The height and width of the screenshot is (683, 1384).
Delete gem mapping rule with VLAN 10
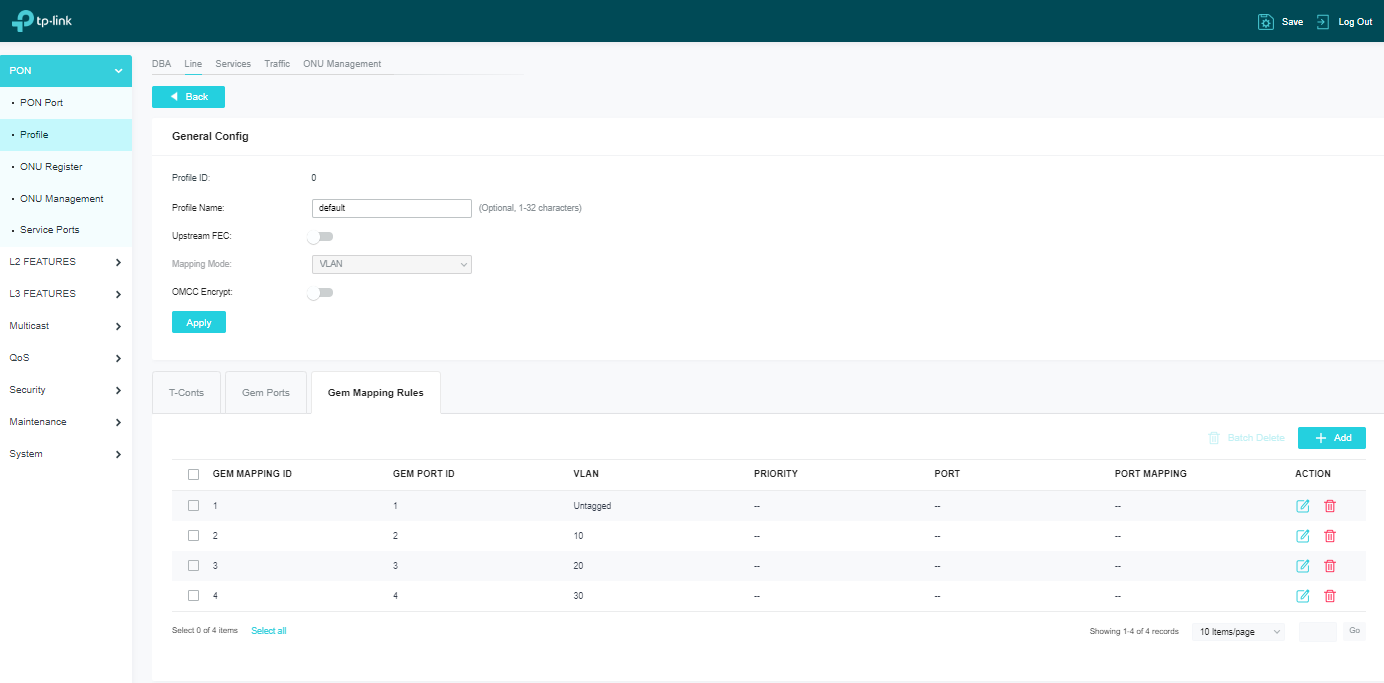click(x=1330, y=536)
